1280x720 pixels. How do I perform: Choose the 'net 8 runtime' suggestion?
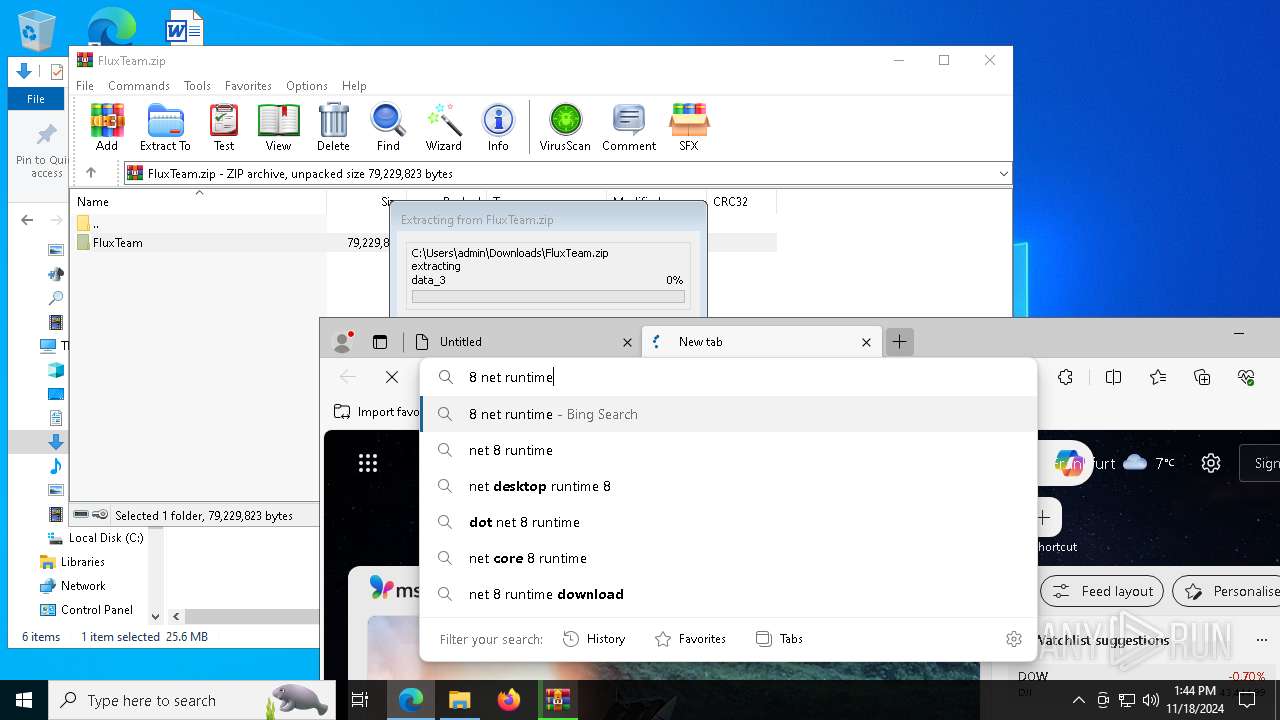pyautogui.click(x=729, y=450)
